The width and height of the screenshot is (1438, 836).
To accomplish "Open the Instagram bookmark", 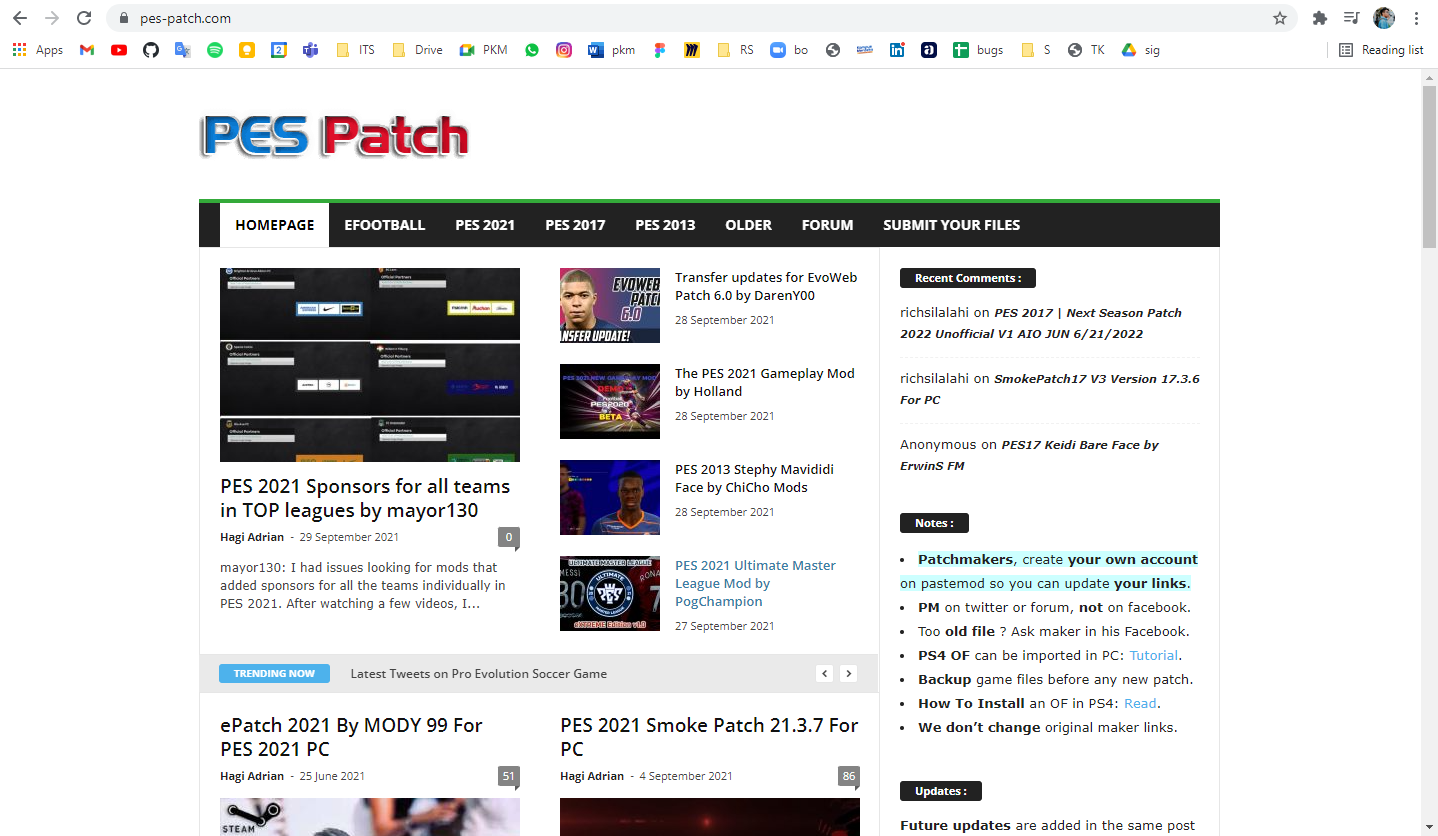I will click(x=564, y=50).
